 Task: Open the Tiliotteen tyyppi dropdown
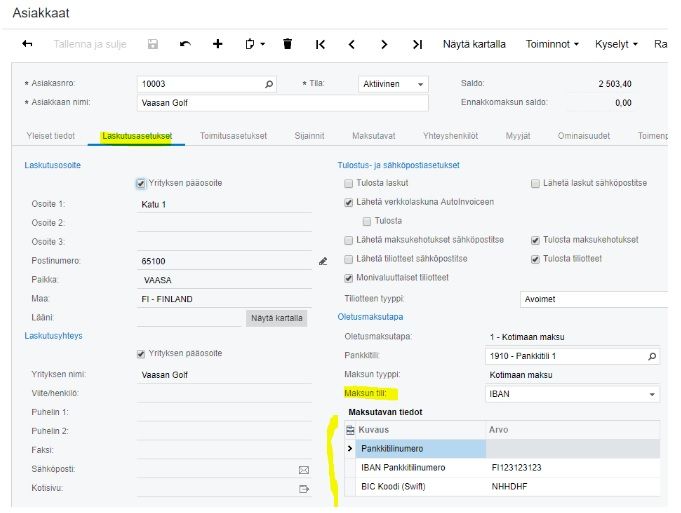[594, 299]
